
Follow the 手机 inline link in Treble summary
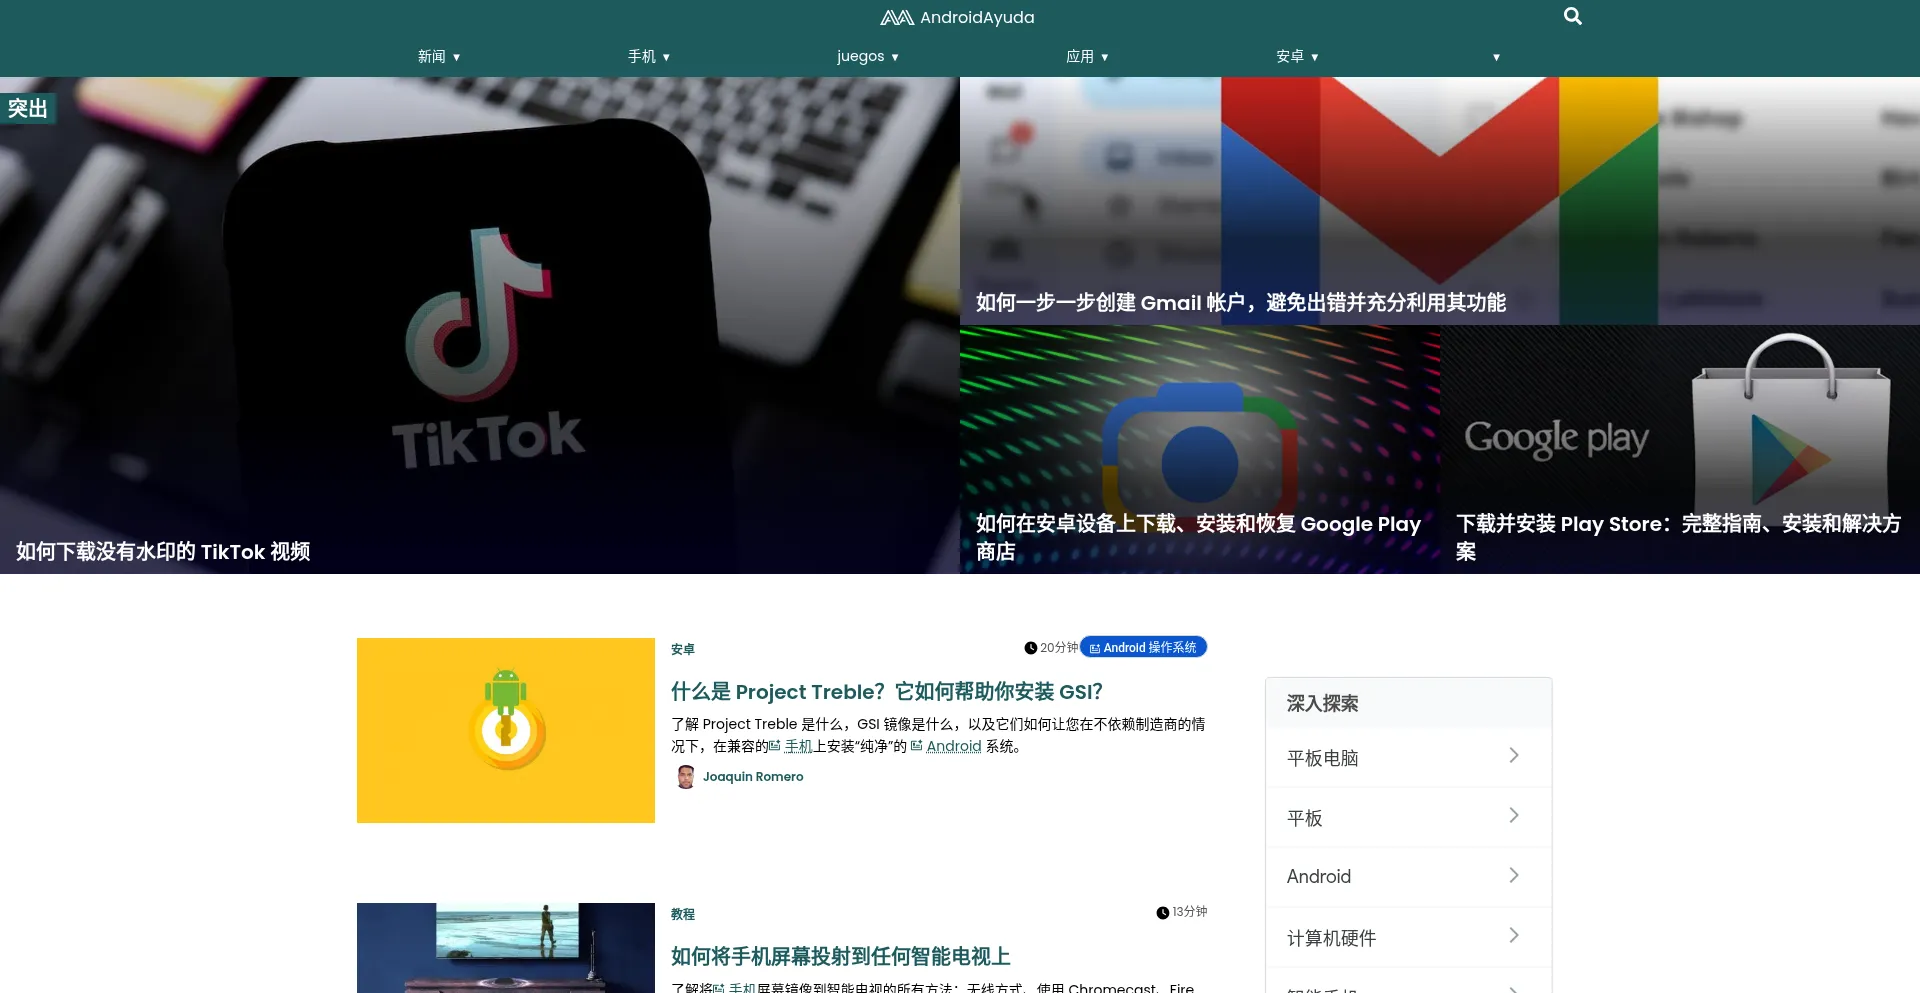pos(799,746)
